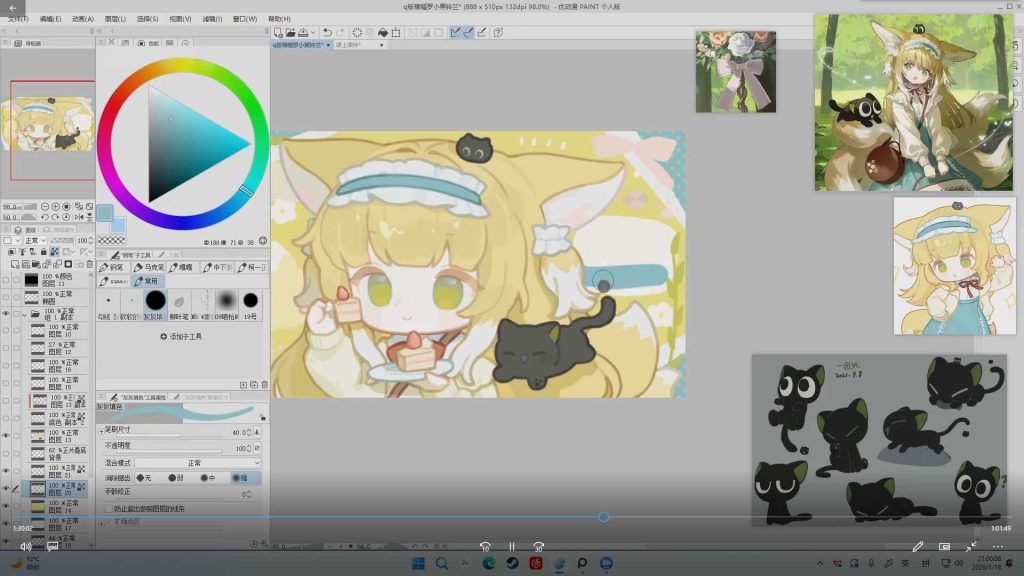Viewport: 1024px width, 576px height.
Task: Enable the 防止超出参照图层的线条 checkbox
Action: 109,508
